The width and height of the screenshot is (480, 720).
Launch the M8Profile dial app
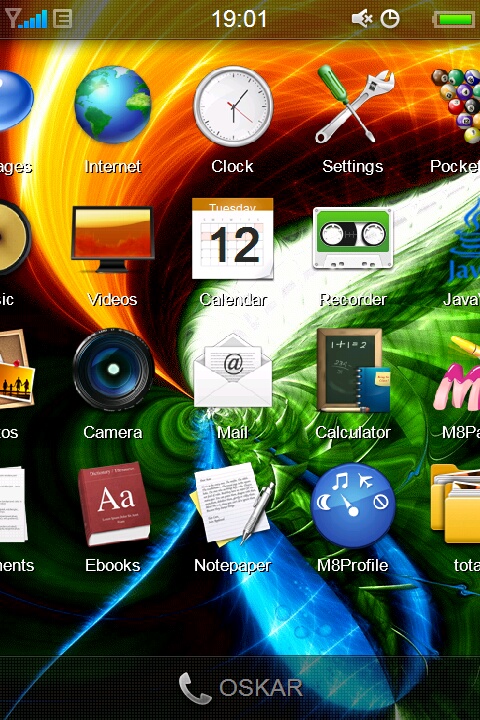click(353, 506)
